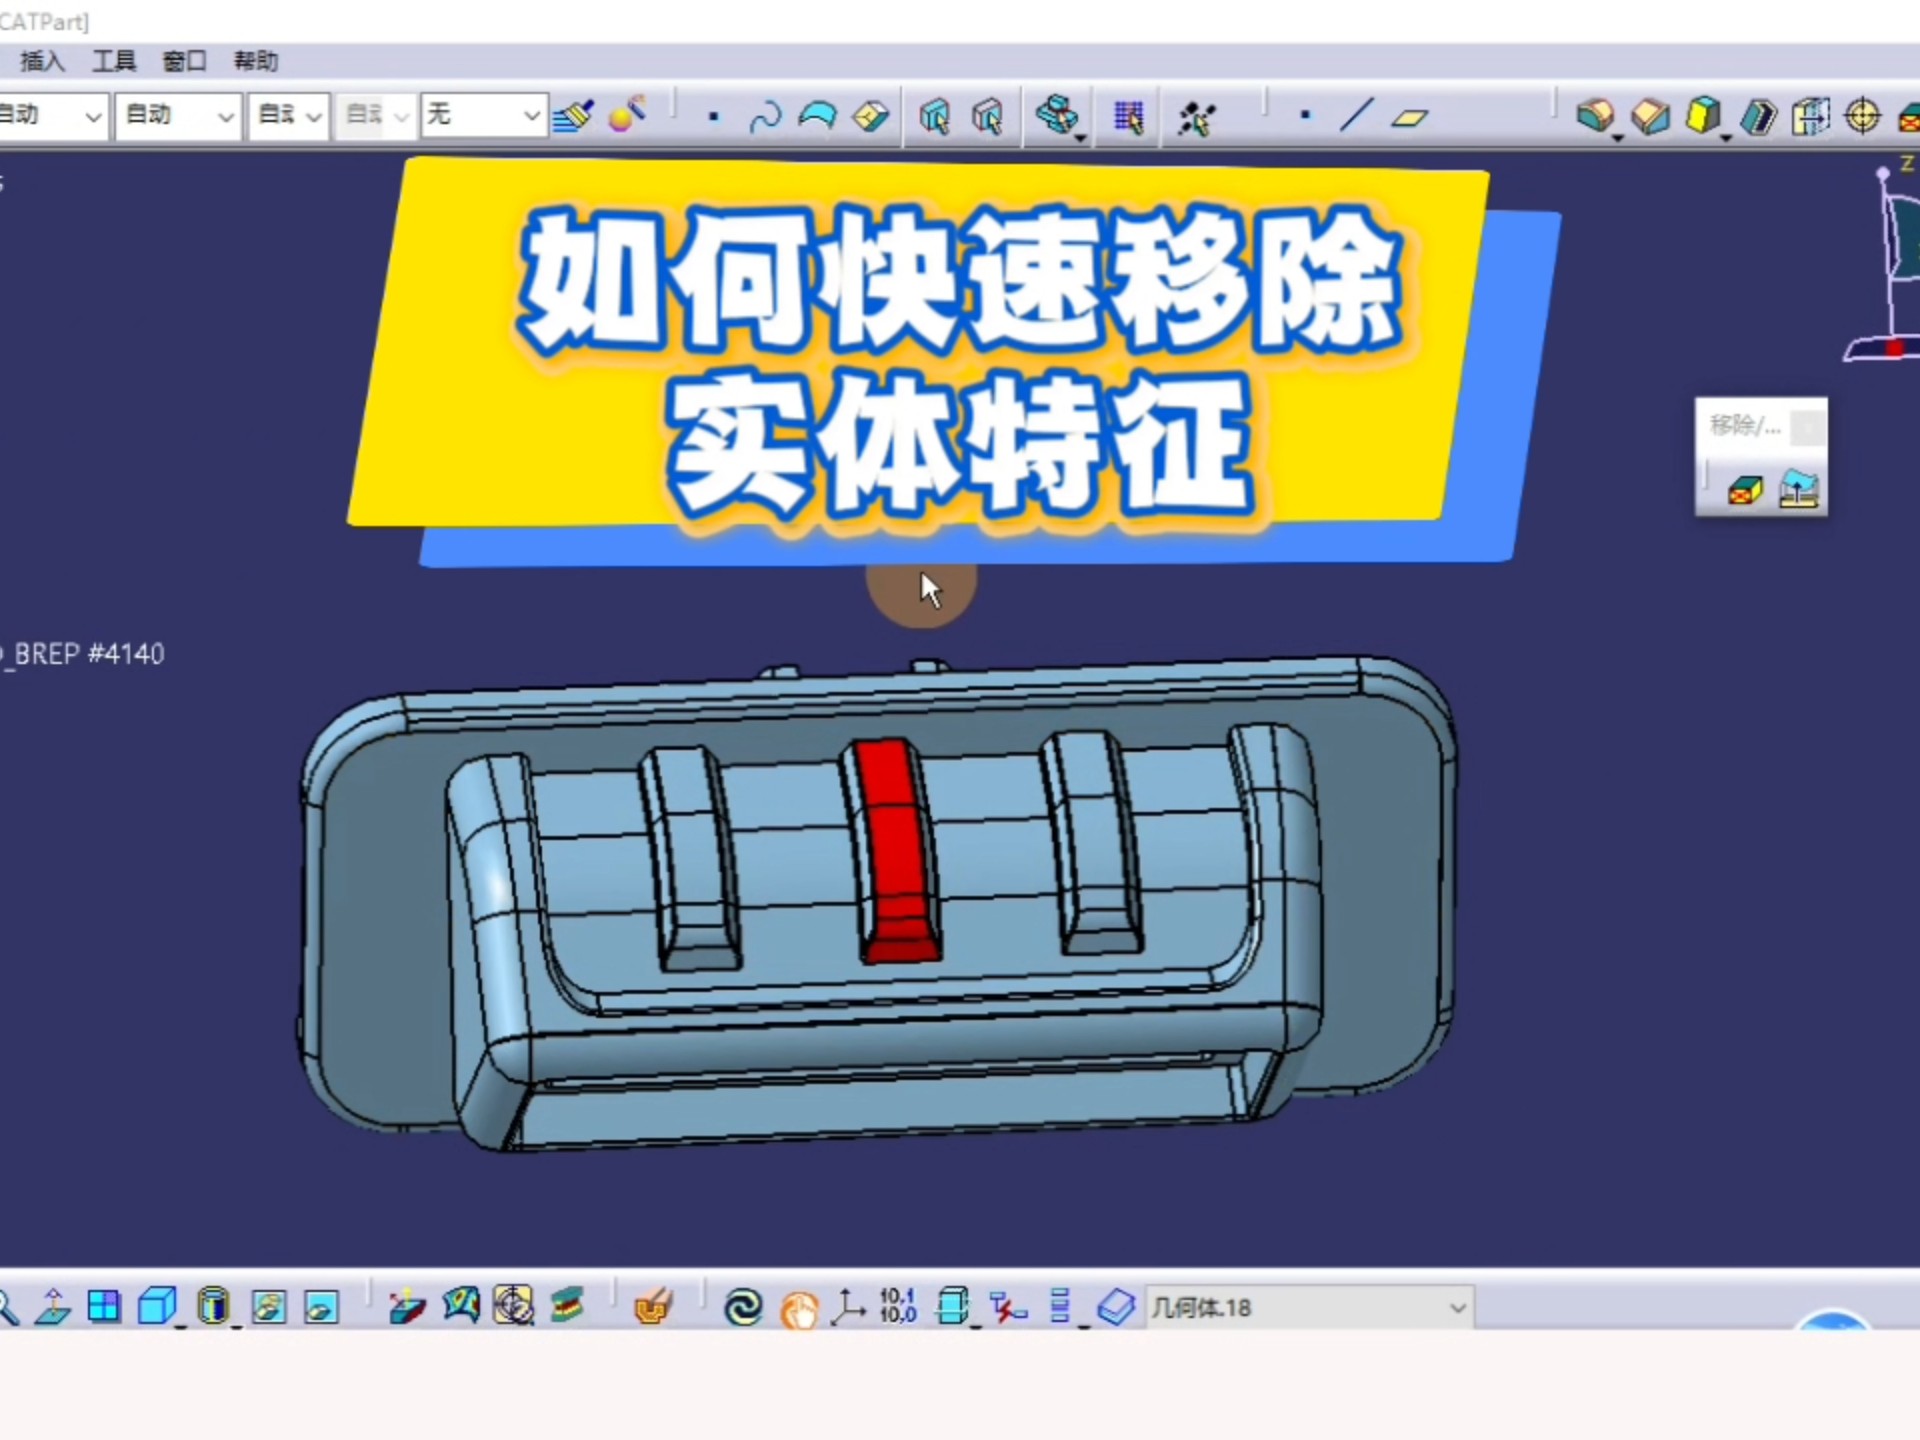The height and width of the screenshot is (1440, 1920).
Task: Click the stacked list bars icon
Action: pyautogui.click(x=1061, y=1306)
